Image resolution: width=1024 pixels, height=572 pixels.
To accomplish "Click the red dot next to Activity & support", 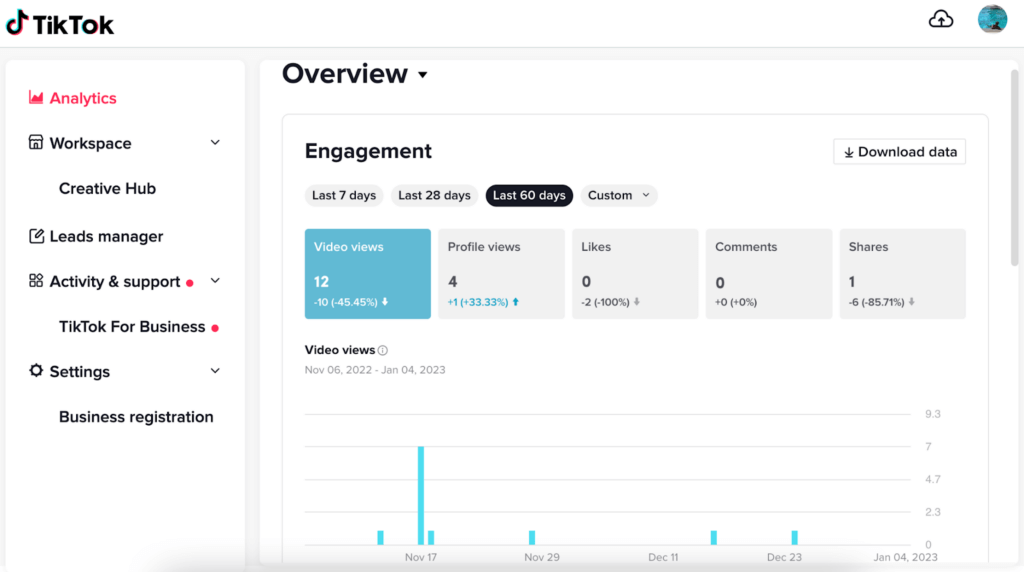I will [x=189, y=283].
